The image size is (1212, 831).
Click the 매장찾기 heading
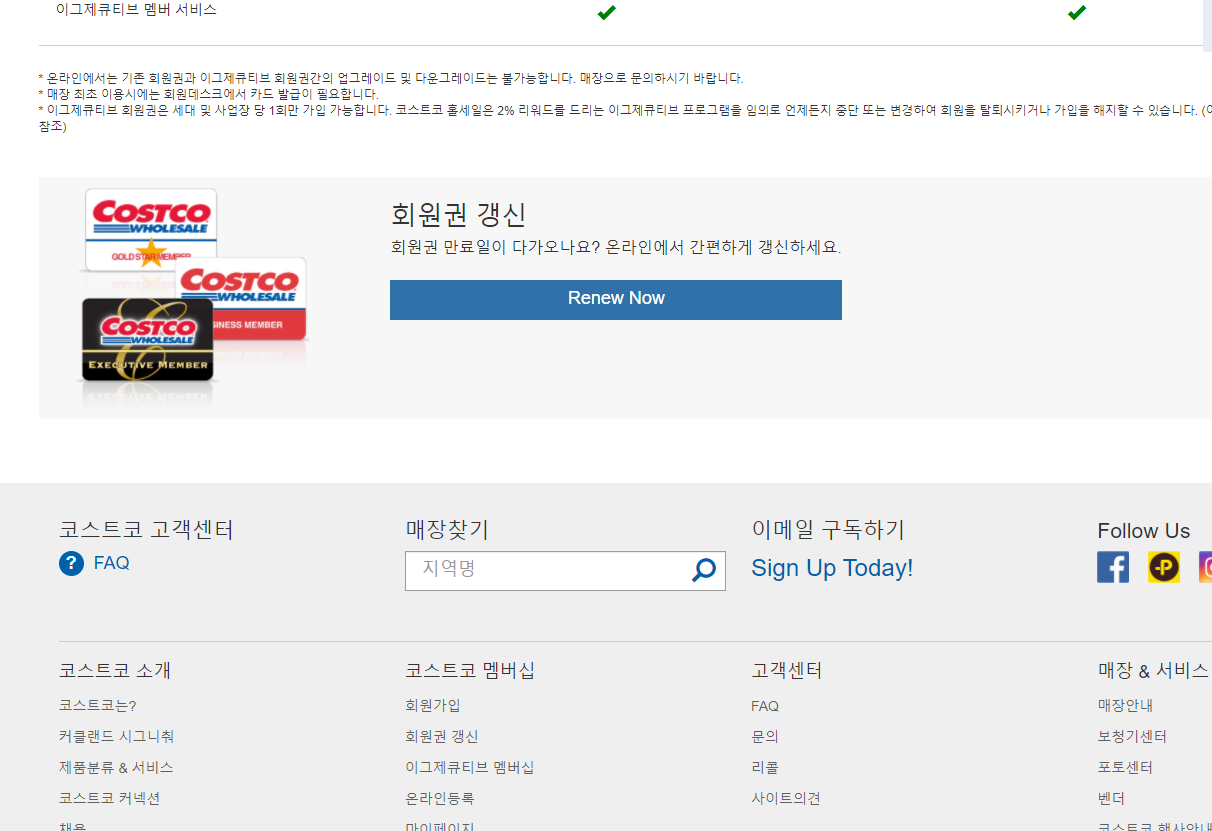click(447, 530)
